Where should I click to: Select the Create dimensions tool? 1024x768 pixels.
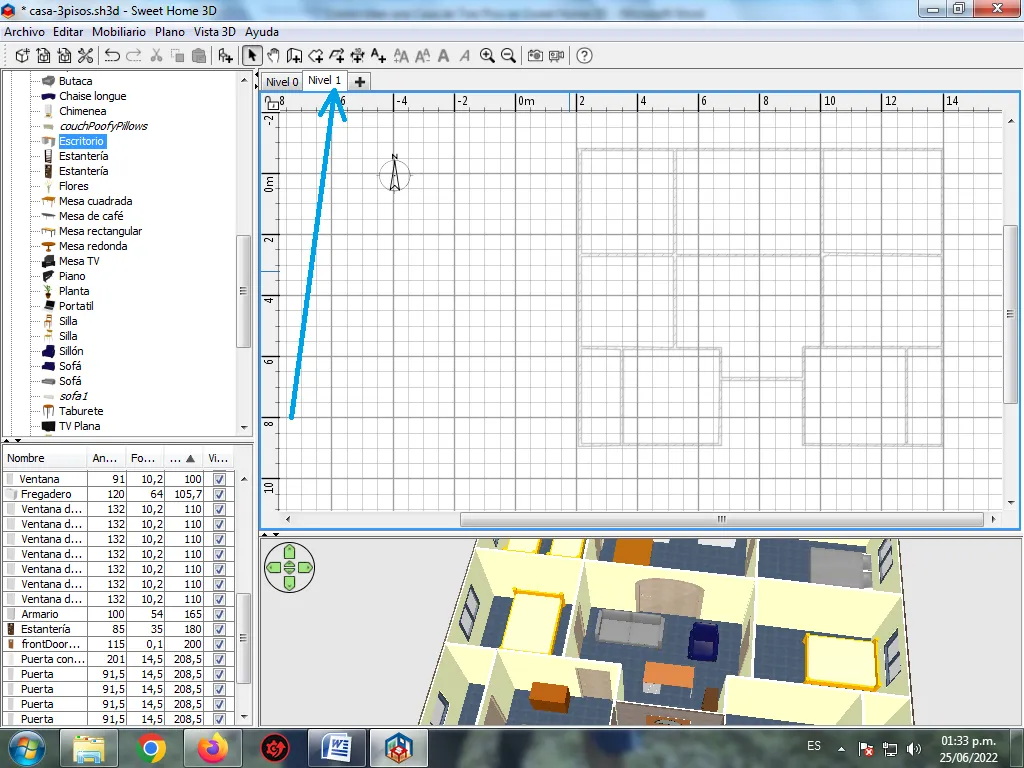point(357,56)
